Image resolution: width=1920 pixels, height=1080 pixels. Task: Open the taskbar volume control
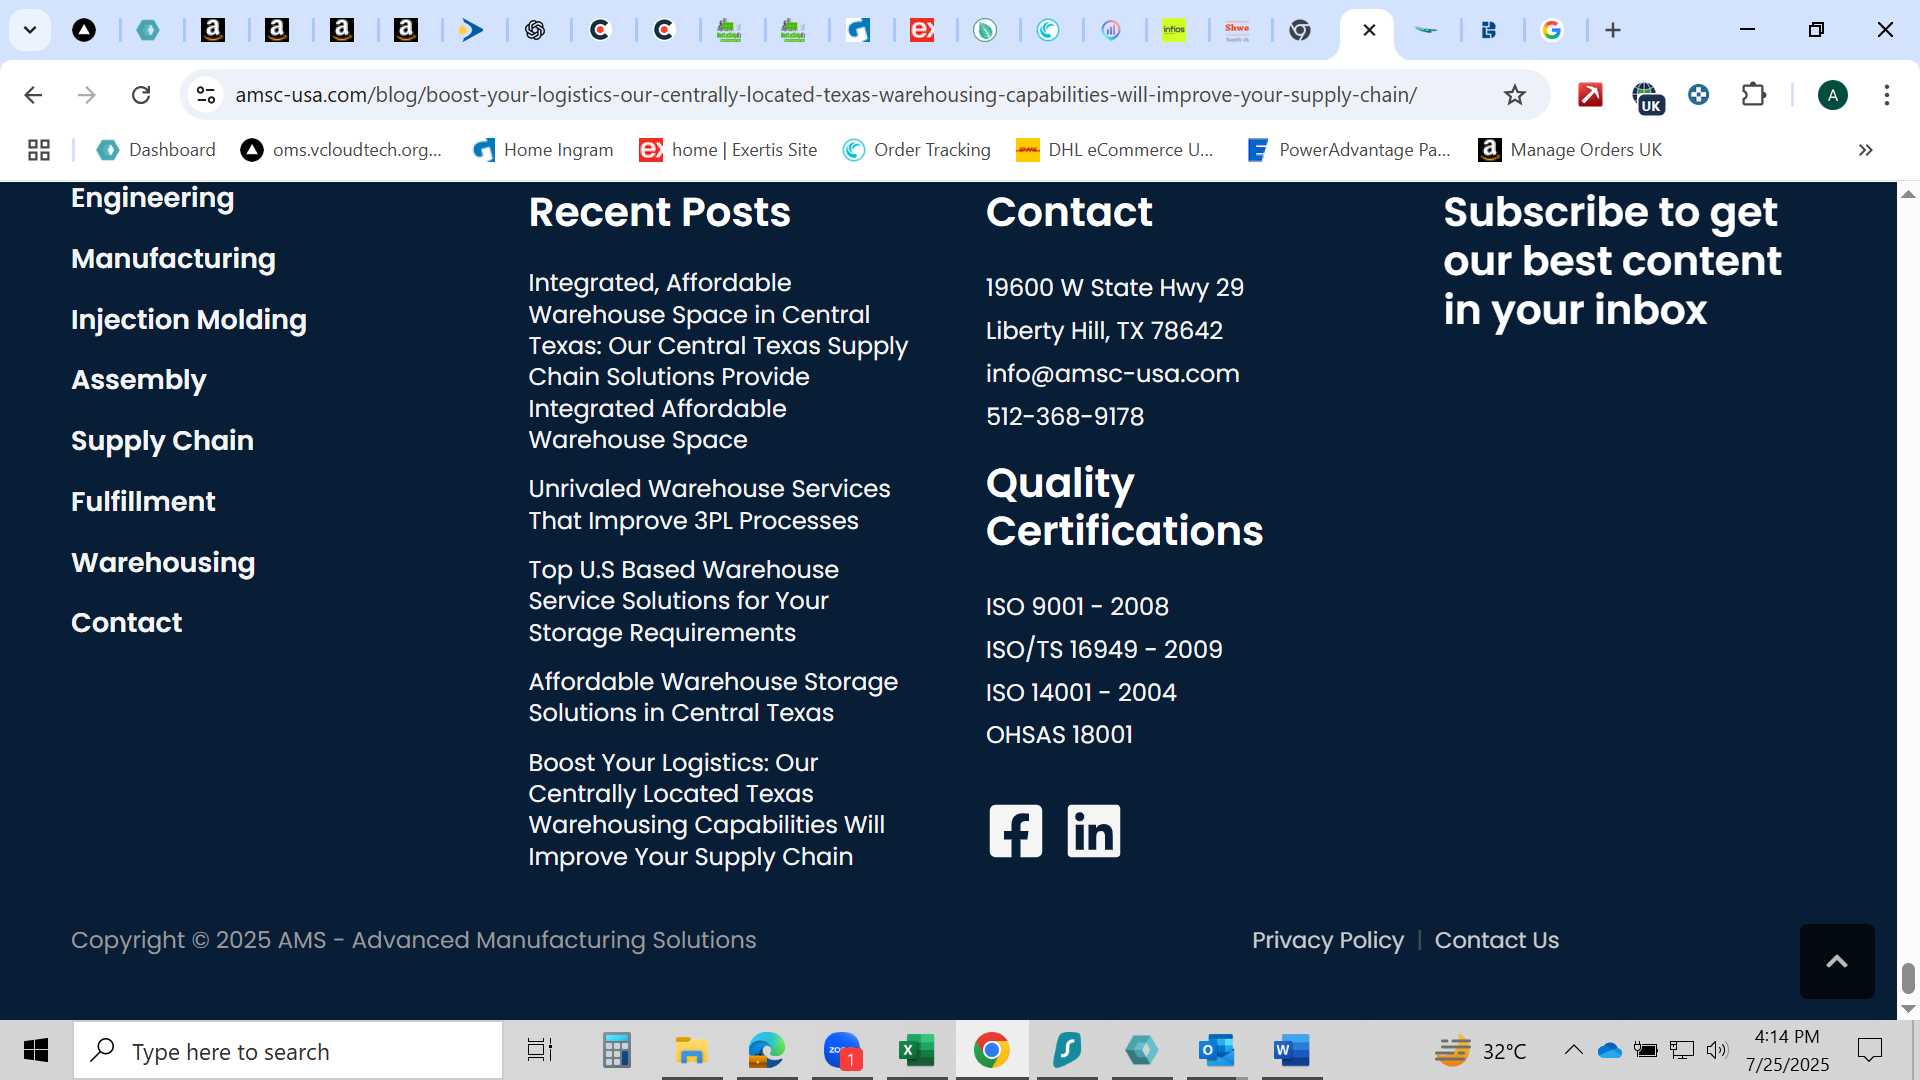(x=1717, y=1050)
